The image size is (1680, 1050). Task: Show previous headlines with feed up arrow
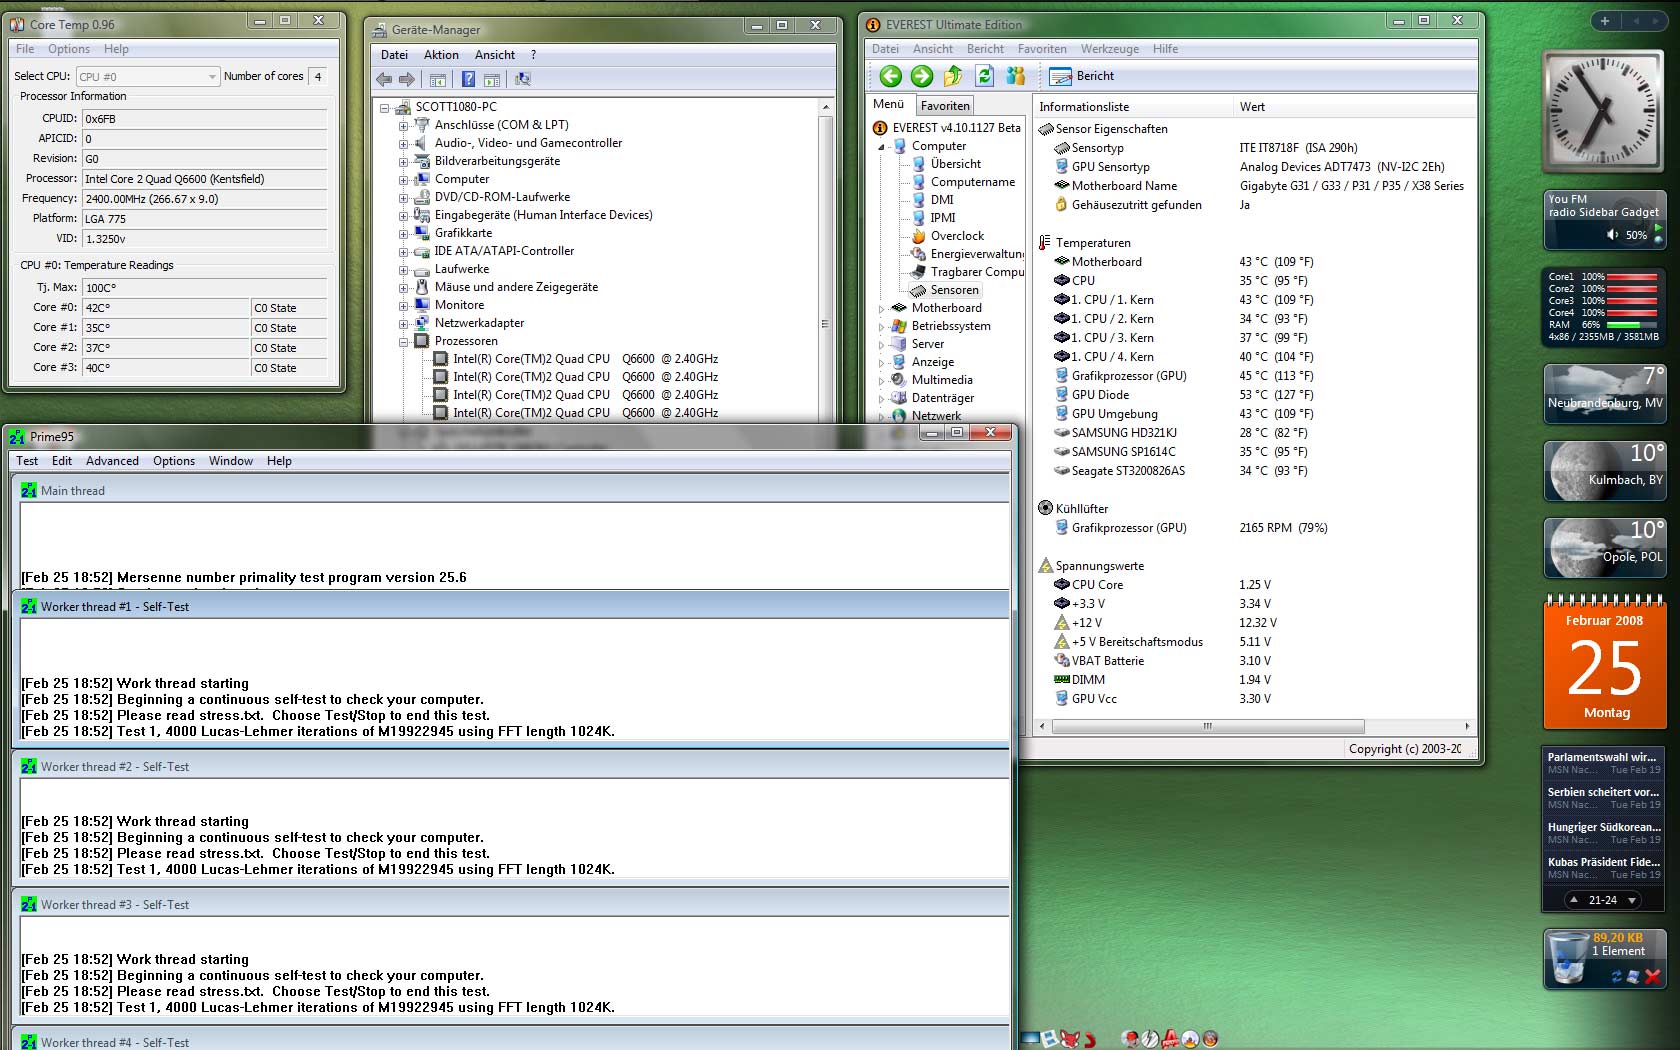coord(1574,900)
